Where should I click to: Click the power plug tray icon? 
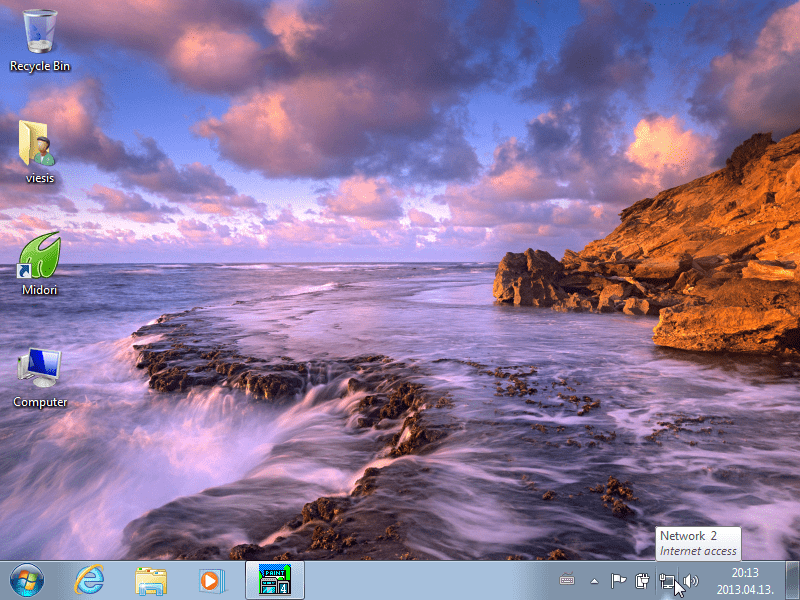click(x=642, y=581)
